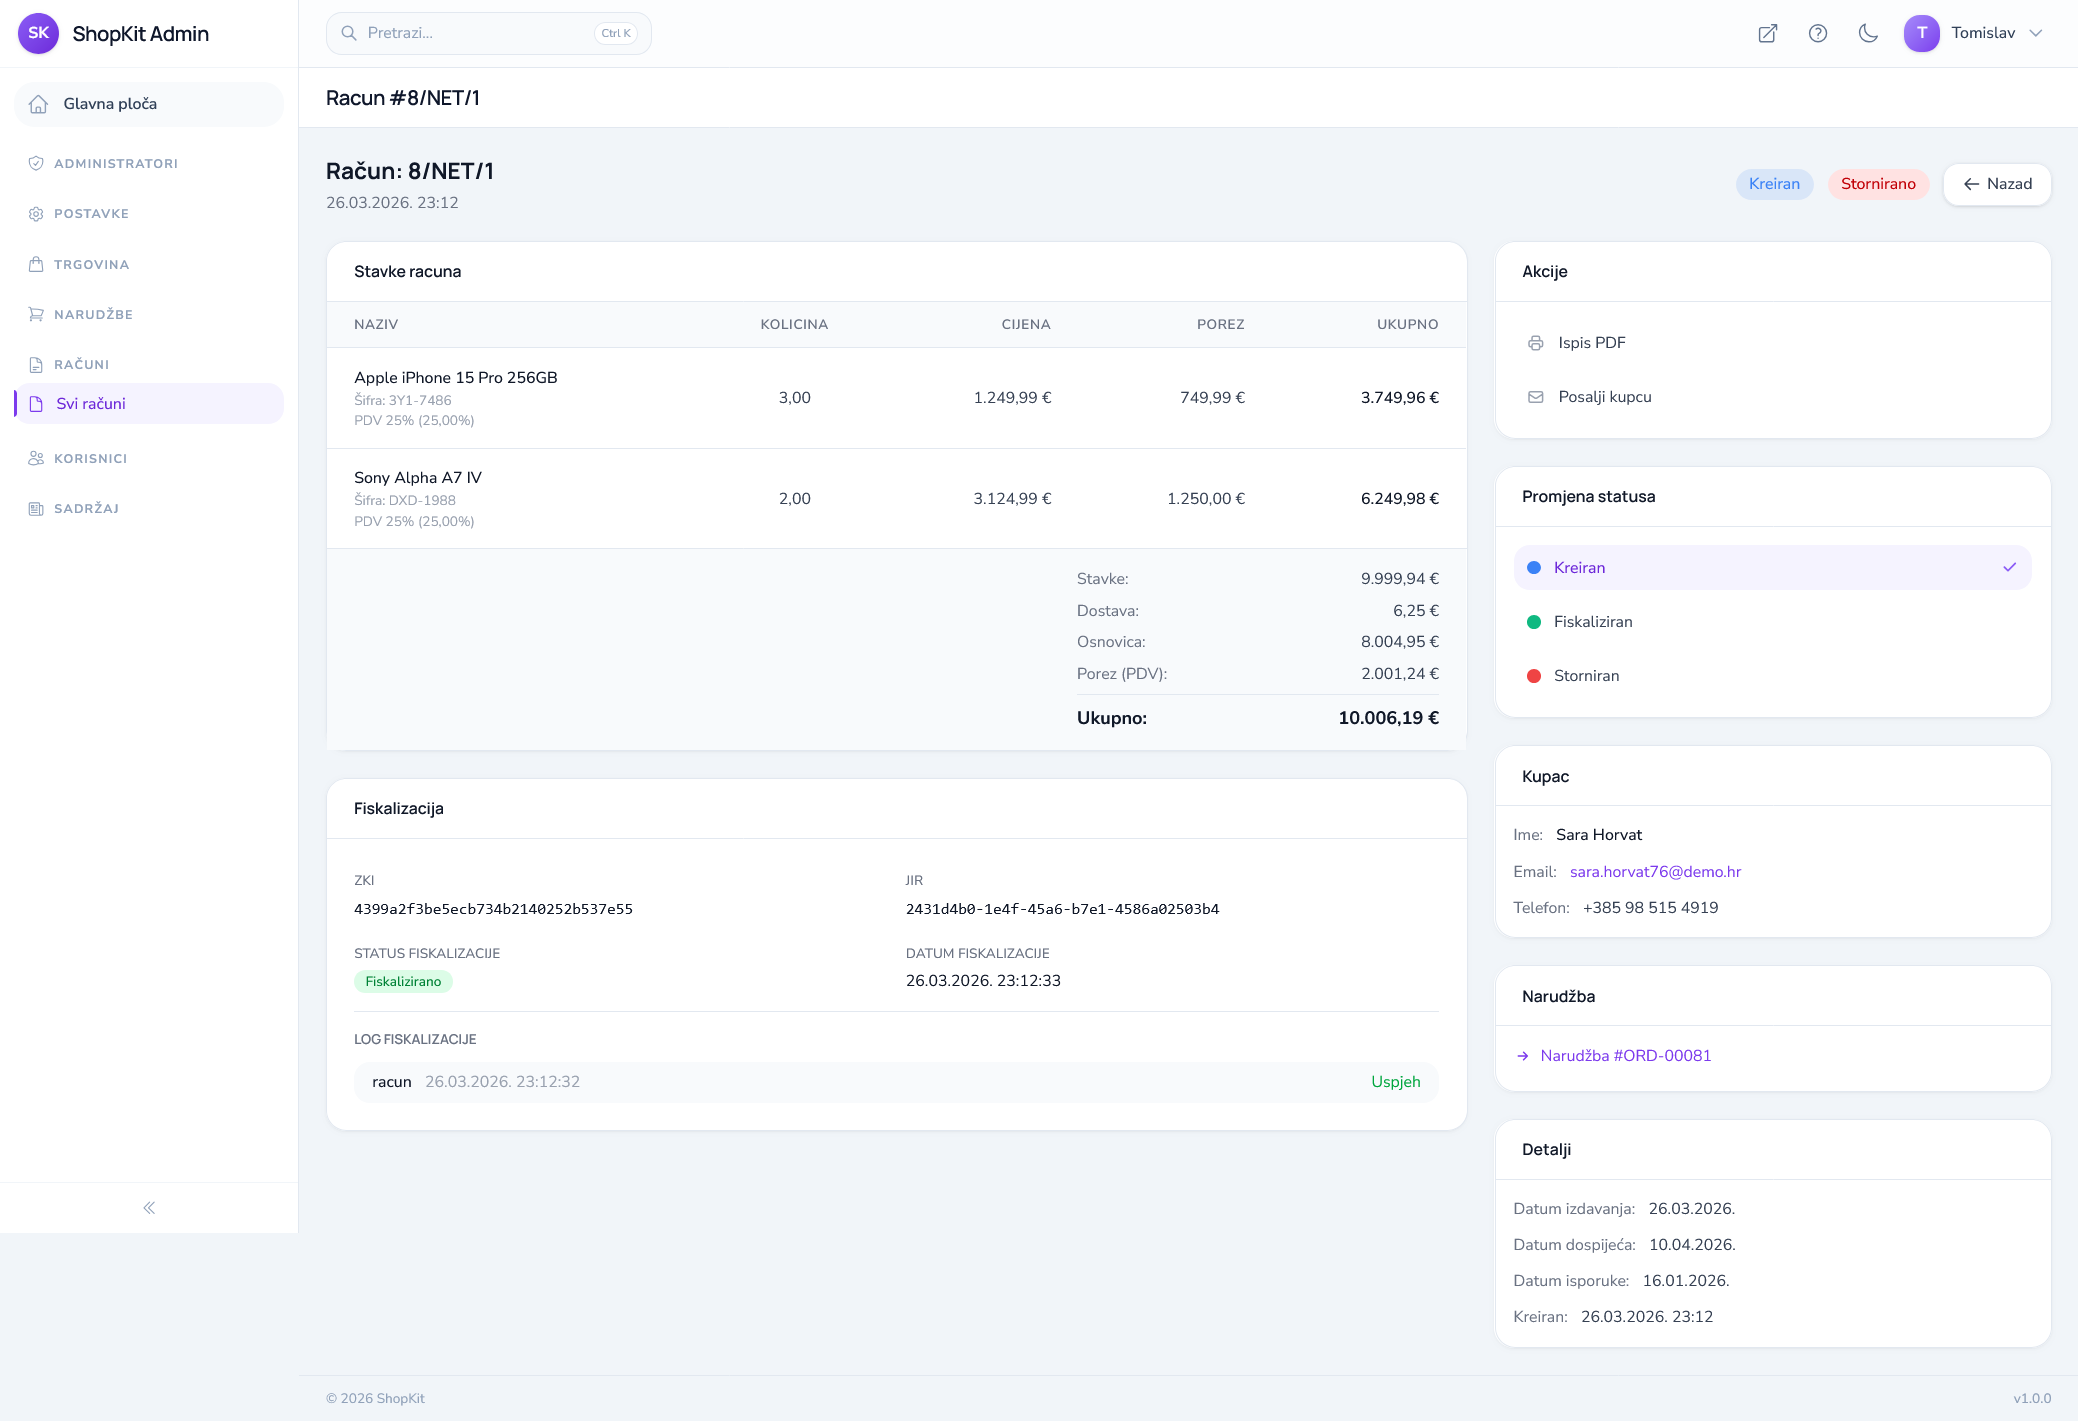Click the Šifra: 3Y1-7486 code
Screen dimensions: 2078x1421
403,400
